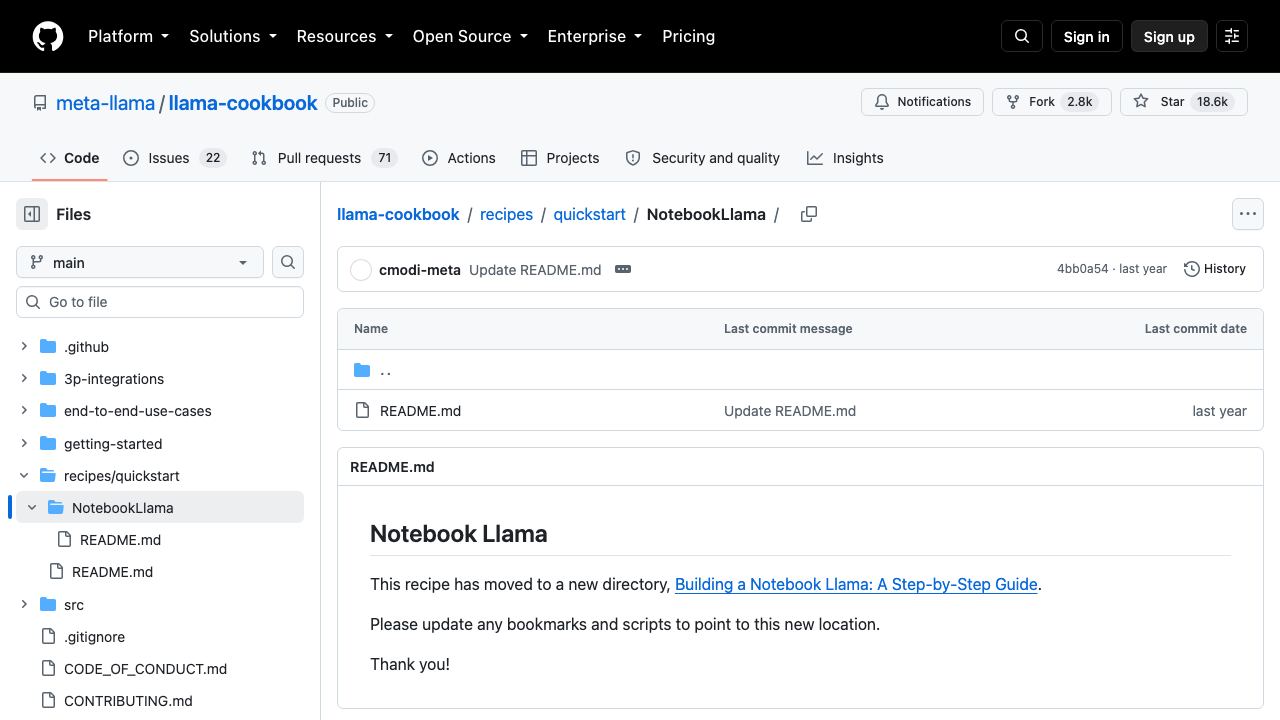This screenshot has height=720, width=1280.
Task: Expand the end-to-end-use-cases folder chevron
Action: coord(24,411)
